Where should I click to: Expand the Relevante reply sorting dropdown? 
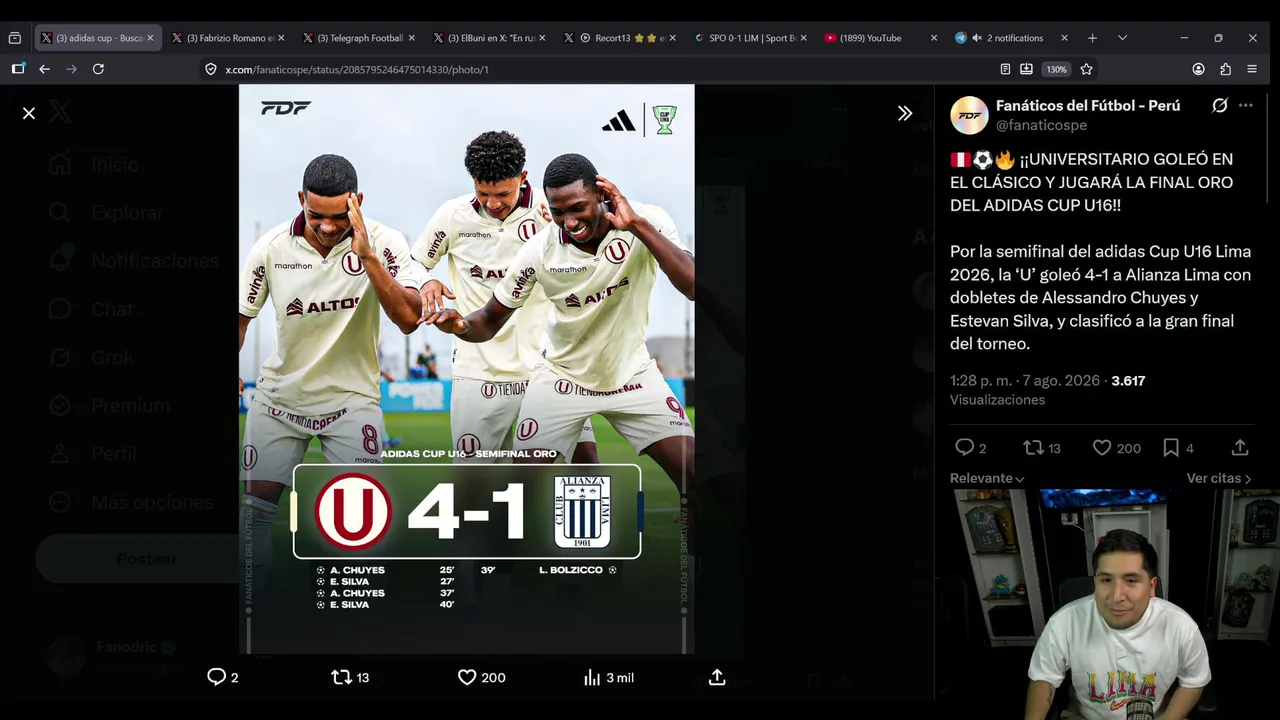[x=987, y=479]
